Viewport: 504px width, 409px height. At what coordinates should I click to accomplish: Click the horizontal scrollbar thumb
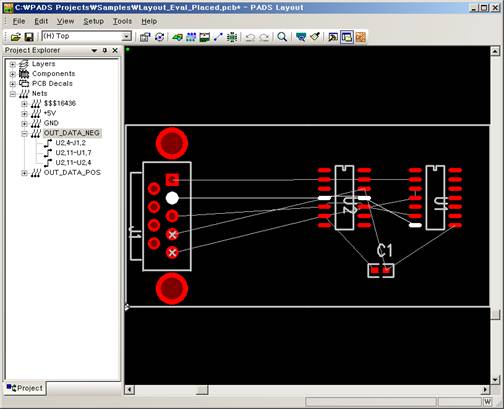click(202, 389)
